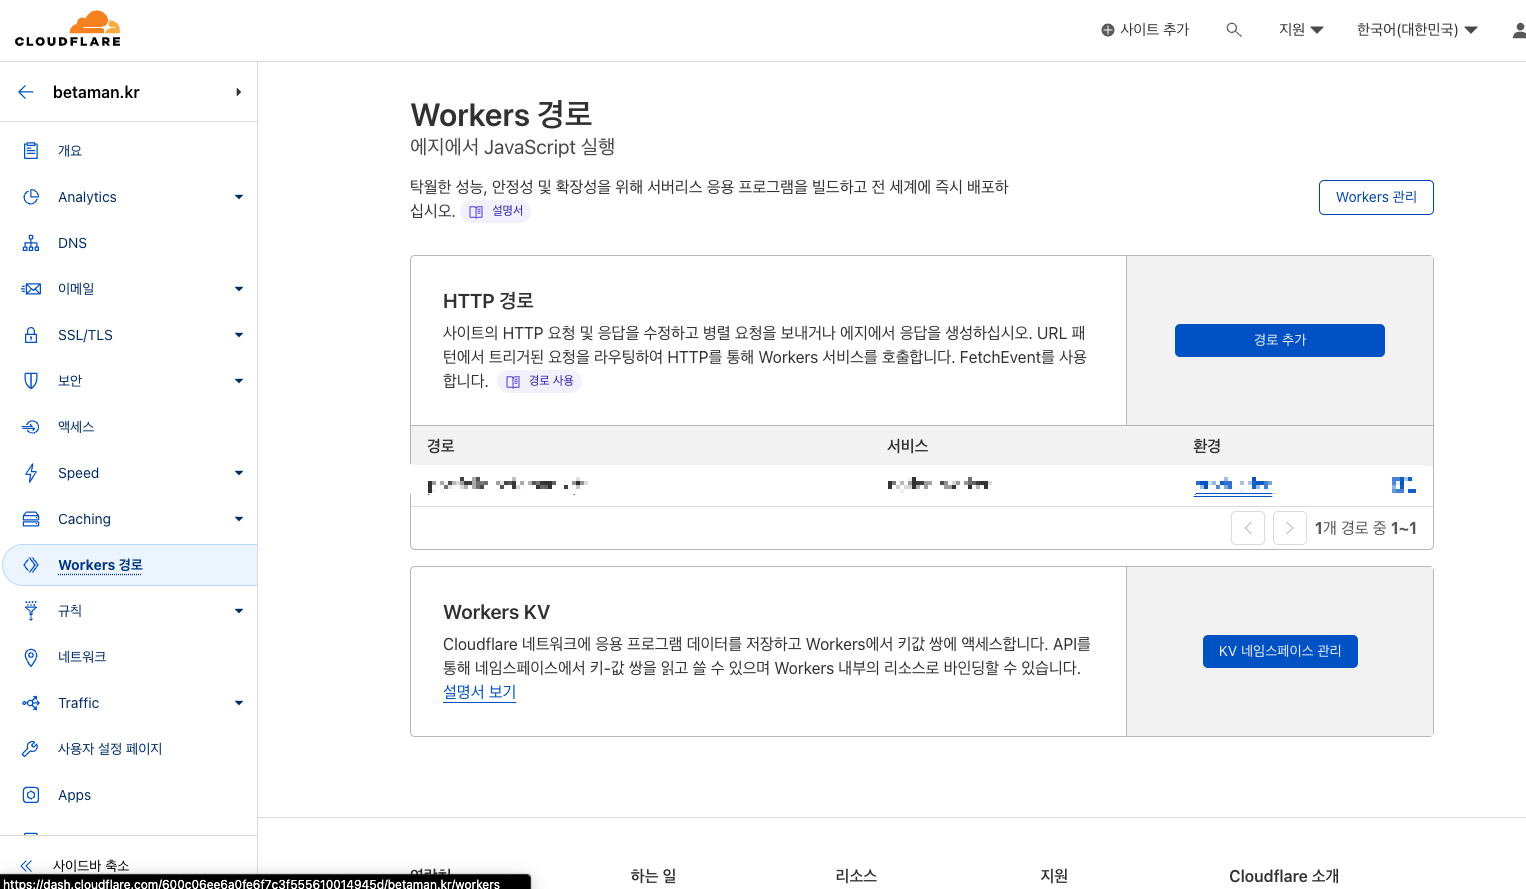Click the Workers 경로 diamond icon
1526x889 pixels.
31,565
